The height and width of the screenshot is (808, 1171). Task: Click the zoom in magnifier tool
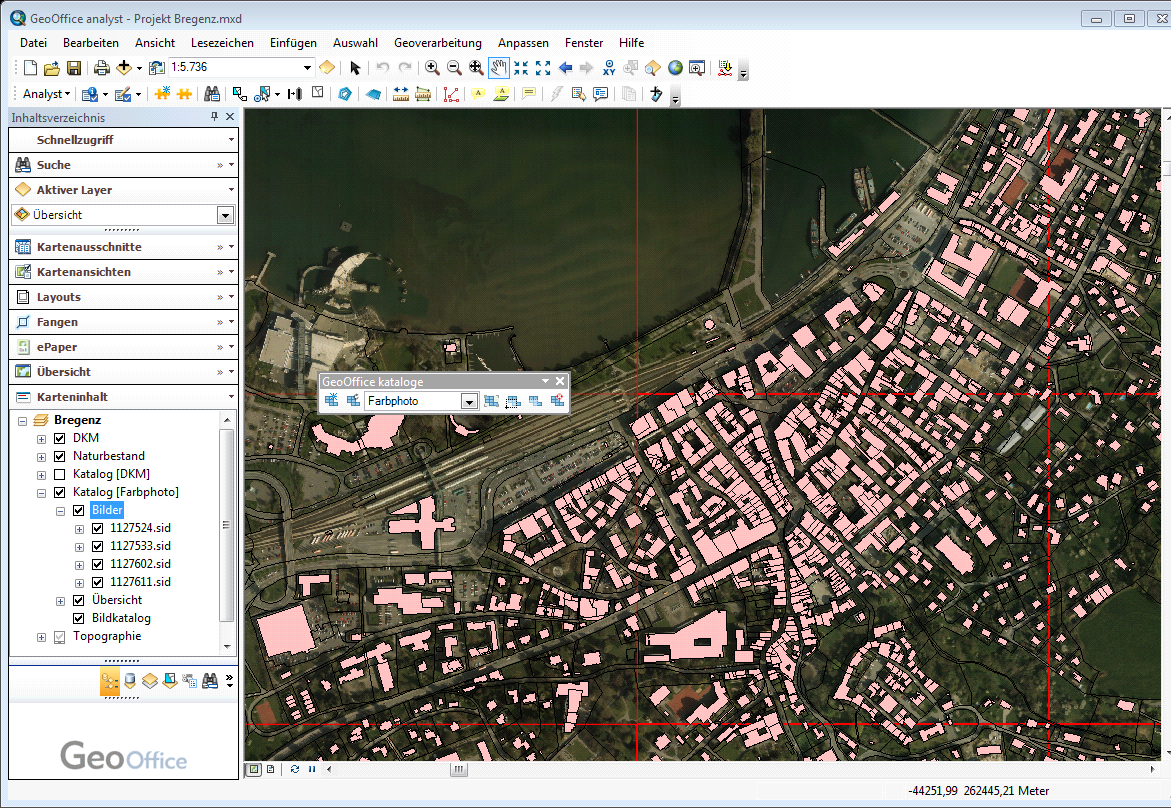pyautogui.click(x=432, y=68)
